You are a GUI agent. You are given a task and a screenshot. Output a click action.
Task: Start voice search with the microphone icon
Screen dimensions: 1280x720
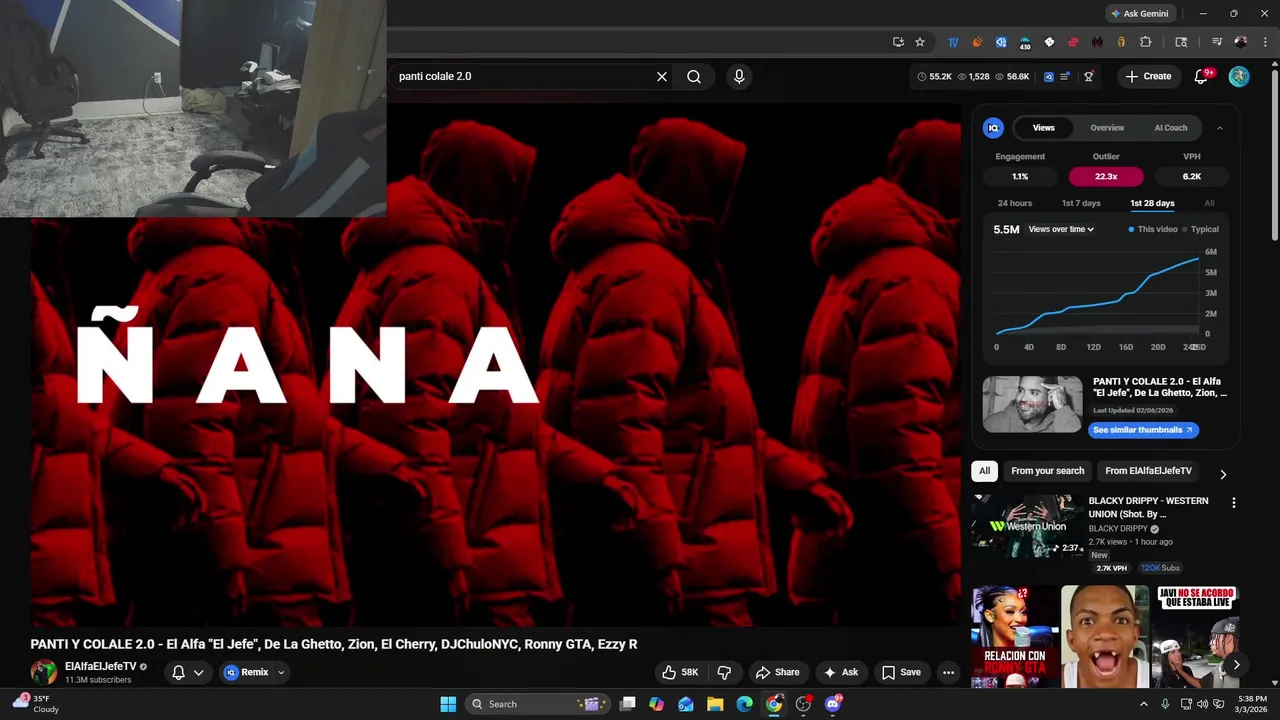[739, 76]
